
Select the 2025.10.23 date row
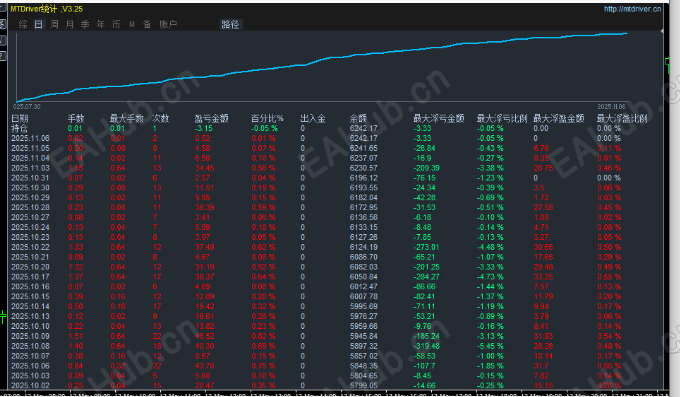point(30,237)
